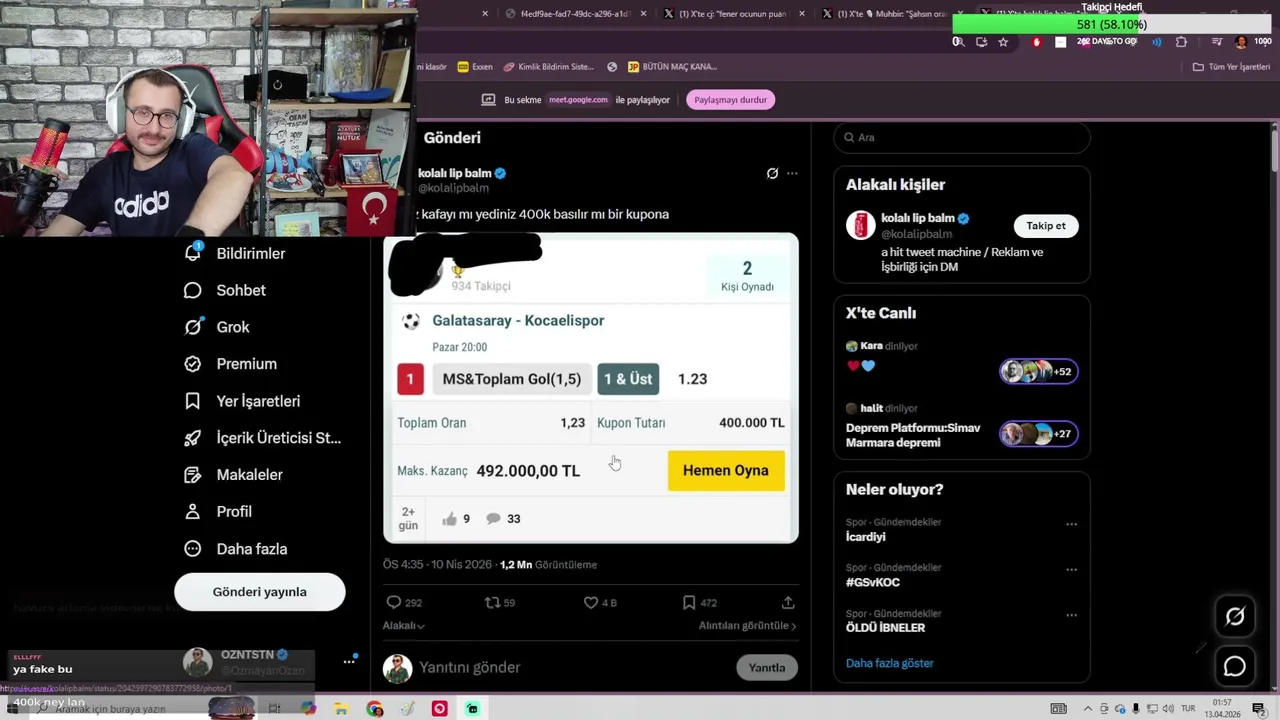Open Bildirimler notifications bell icon
Viewport: 1280px width, 720px height.
click(193, 252)
